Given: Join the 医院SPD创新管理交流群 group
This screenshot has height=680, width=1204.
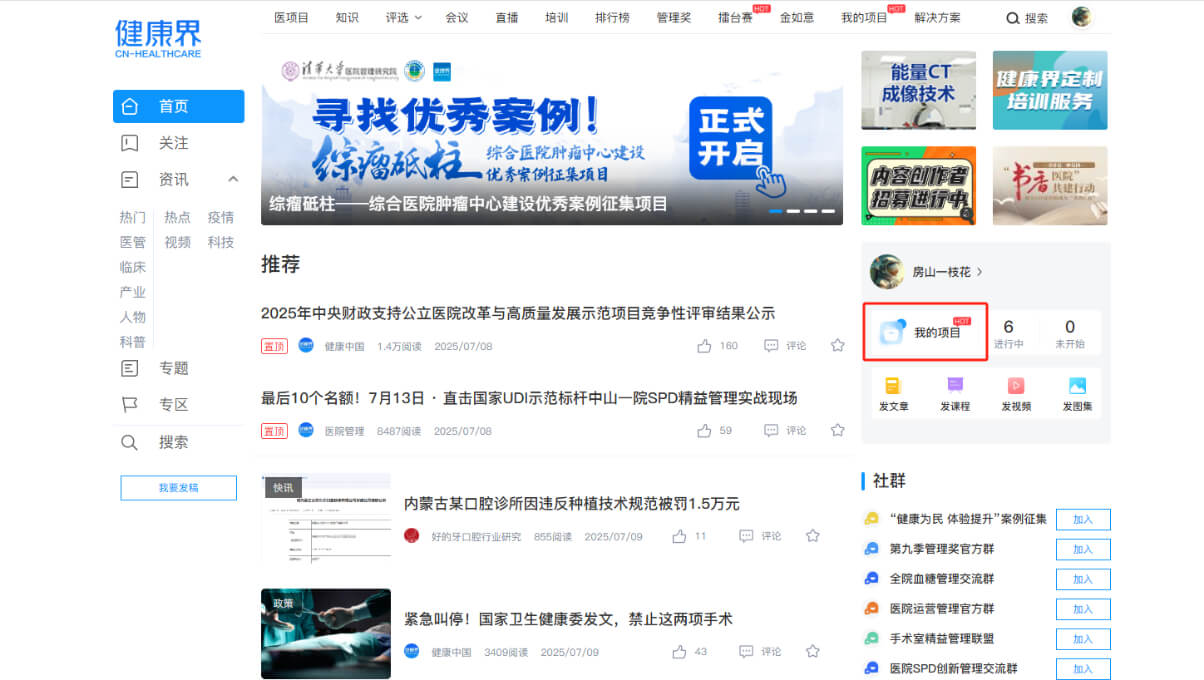Looking at the screenshot, I should pos(1083,669).
